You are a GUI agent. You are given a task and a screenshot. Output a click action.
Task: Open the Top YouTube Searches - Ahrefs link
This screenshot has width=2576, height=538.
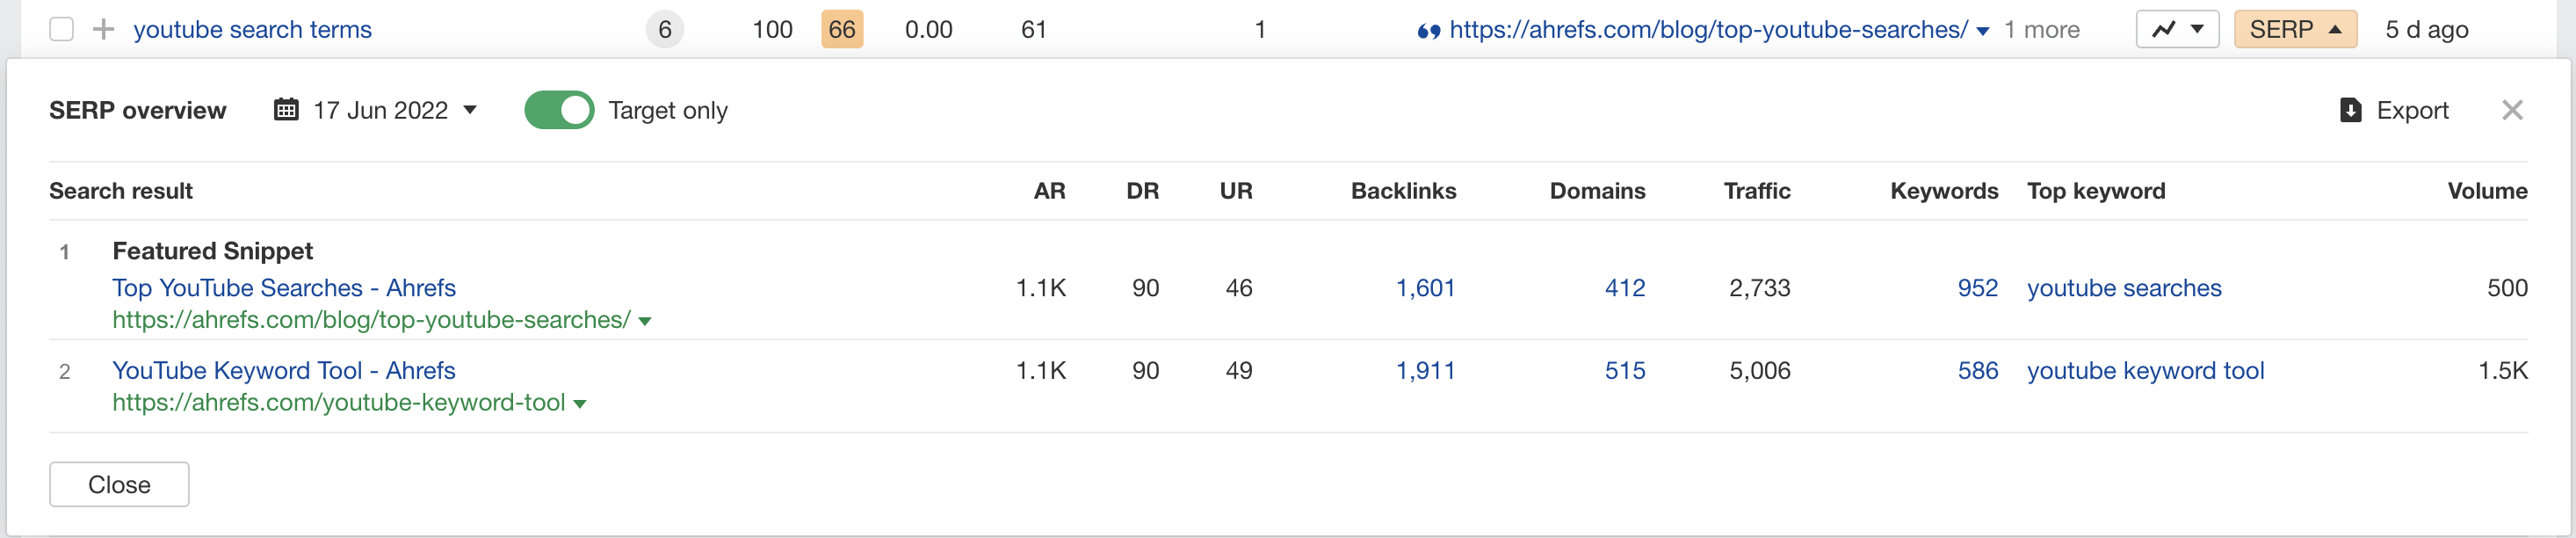[283, 288]
